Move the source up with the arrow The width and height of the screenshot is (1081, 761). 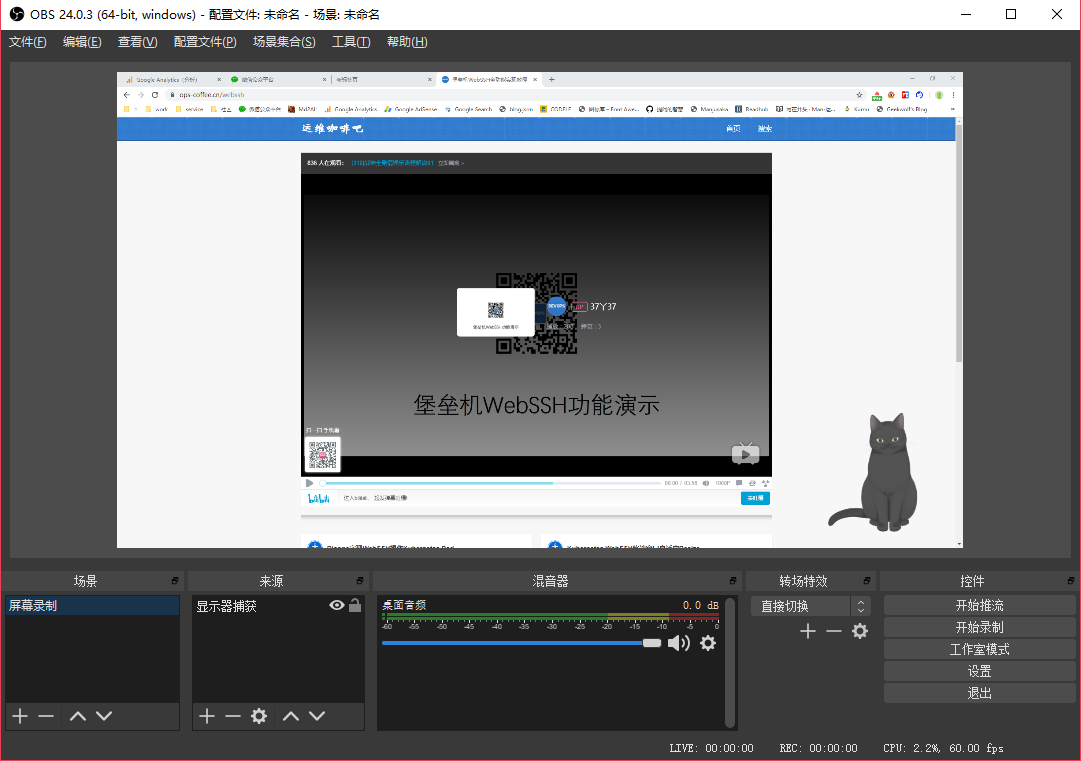[291, 716]
